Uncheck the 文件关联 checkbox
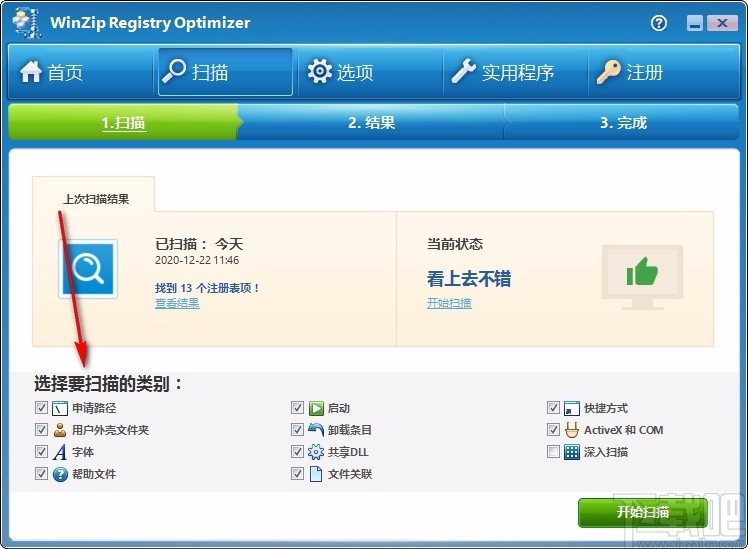The height and width of the screenshot is (549, 748). tap(297, 473)
